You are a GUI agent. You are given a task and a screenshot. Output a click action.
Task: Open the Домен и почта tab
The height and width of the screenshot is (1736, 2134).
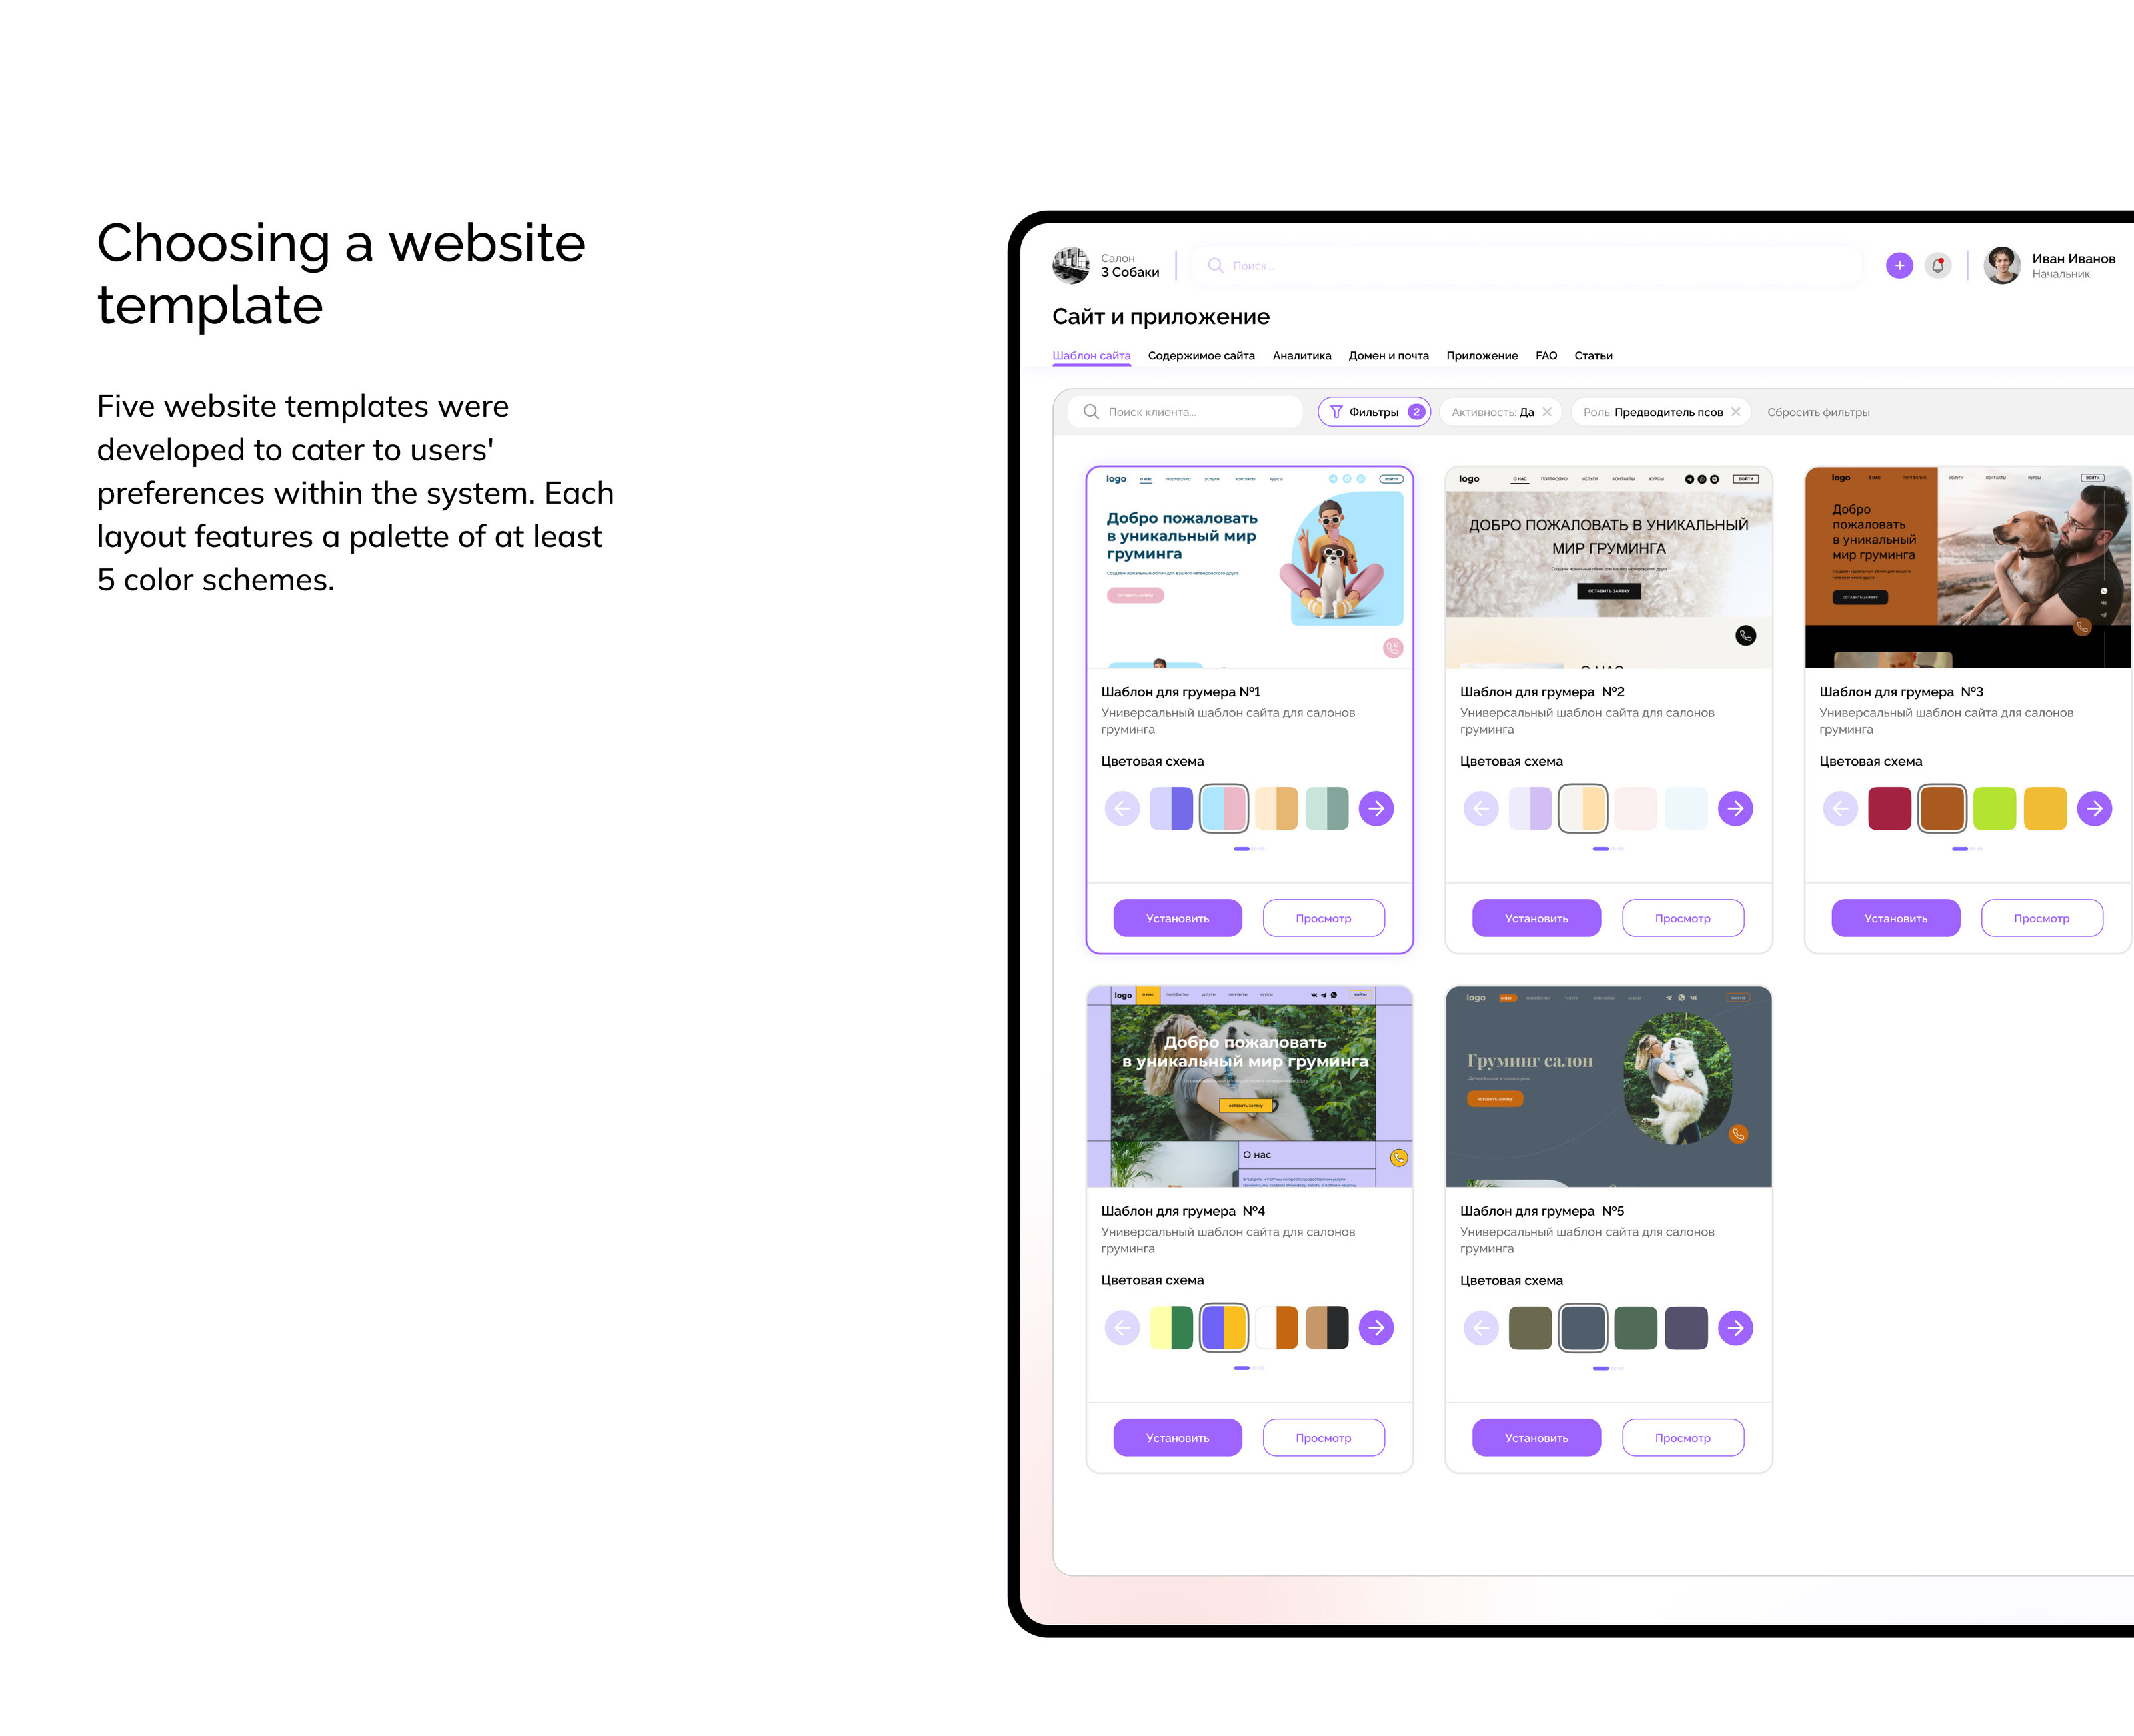[x=1388, y=356]
